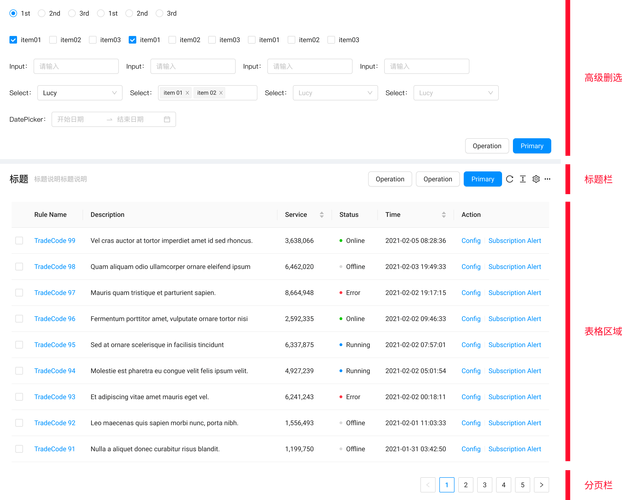Check the last item03 checkbox
The height and width of the screenshot is (500, 622).
coord(331,40)
